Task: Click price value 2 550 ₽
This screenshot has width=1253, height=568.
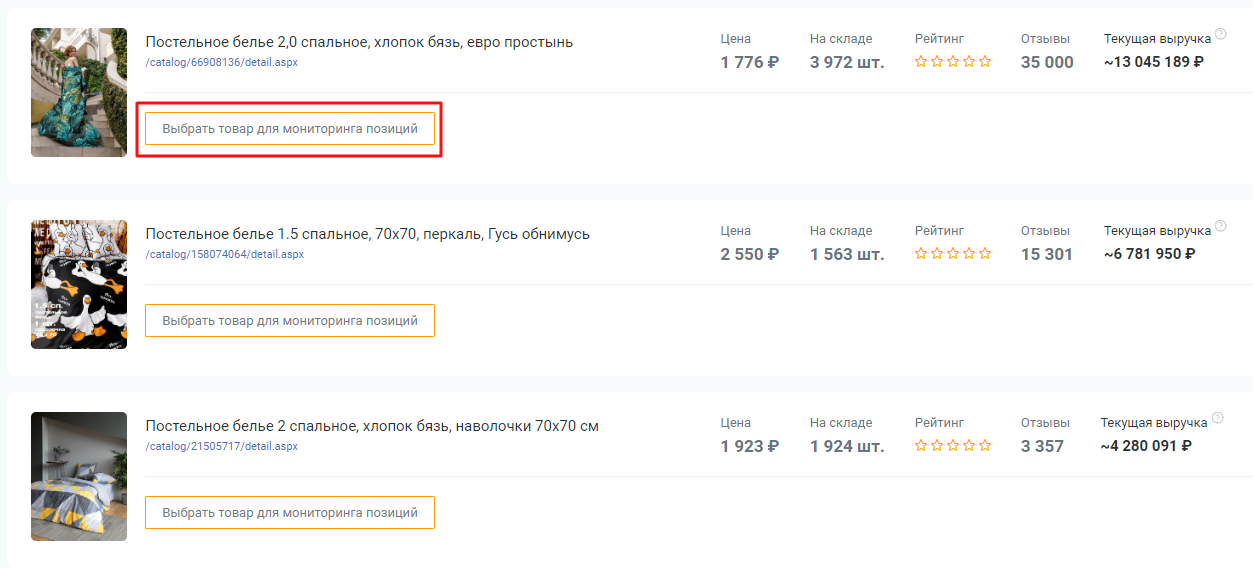Action: (750, 254)
